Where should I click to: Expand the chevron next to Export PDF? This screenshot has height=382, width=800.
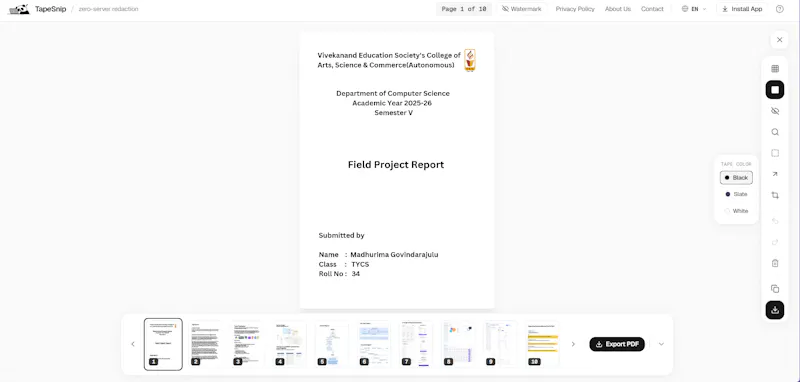pyautogui.click(x=661, y=344)
